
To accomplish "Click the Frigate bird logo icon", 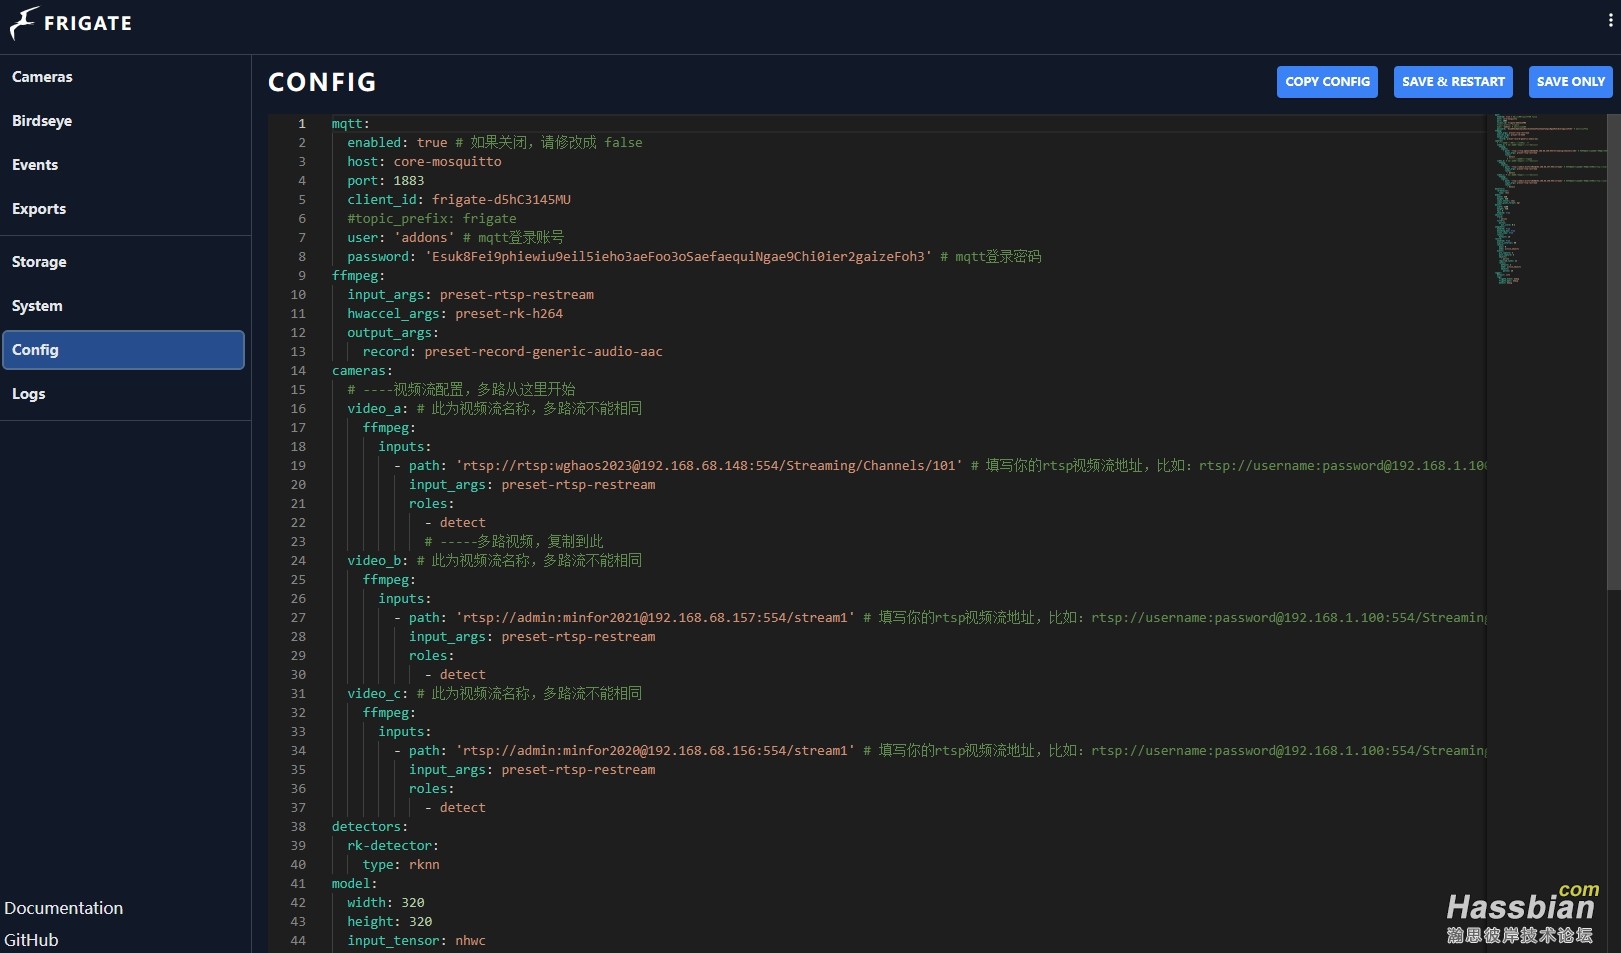I will pos(24,23).
